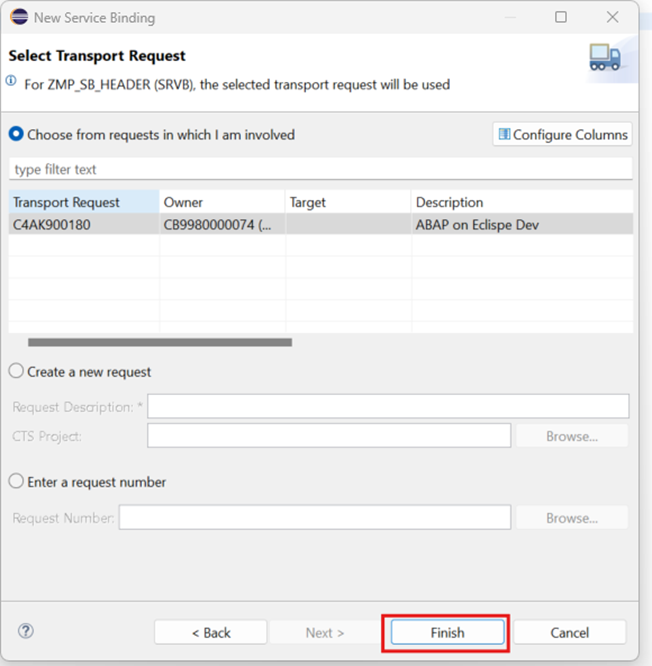Close the New Service Binding dialog

click(613, 17)
